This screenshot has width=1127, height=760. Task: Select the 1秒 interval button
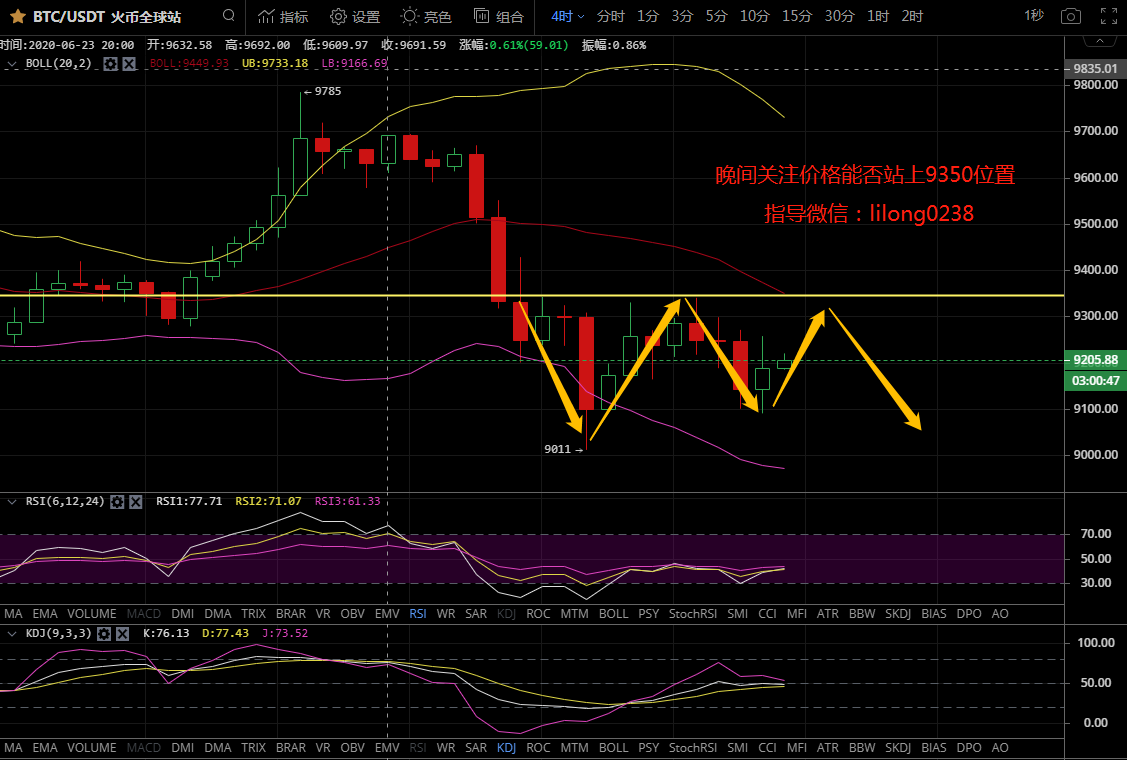pos(1034,16)
